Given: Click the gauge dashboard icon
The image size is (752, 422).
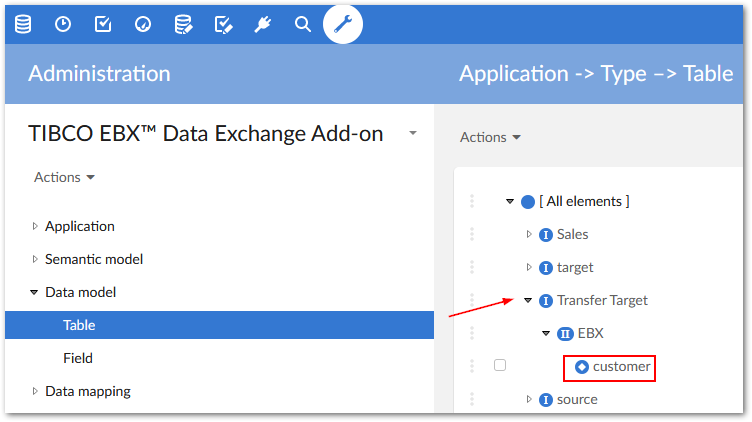Looking at the screenshot, I should (143, 24).
